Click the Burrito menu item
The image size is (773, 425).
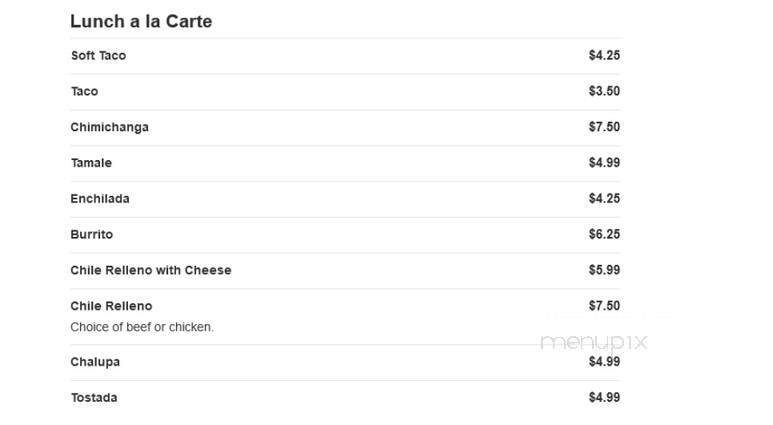click(92, 234)
